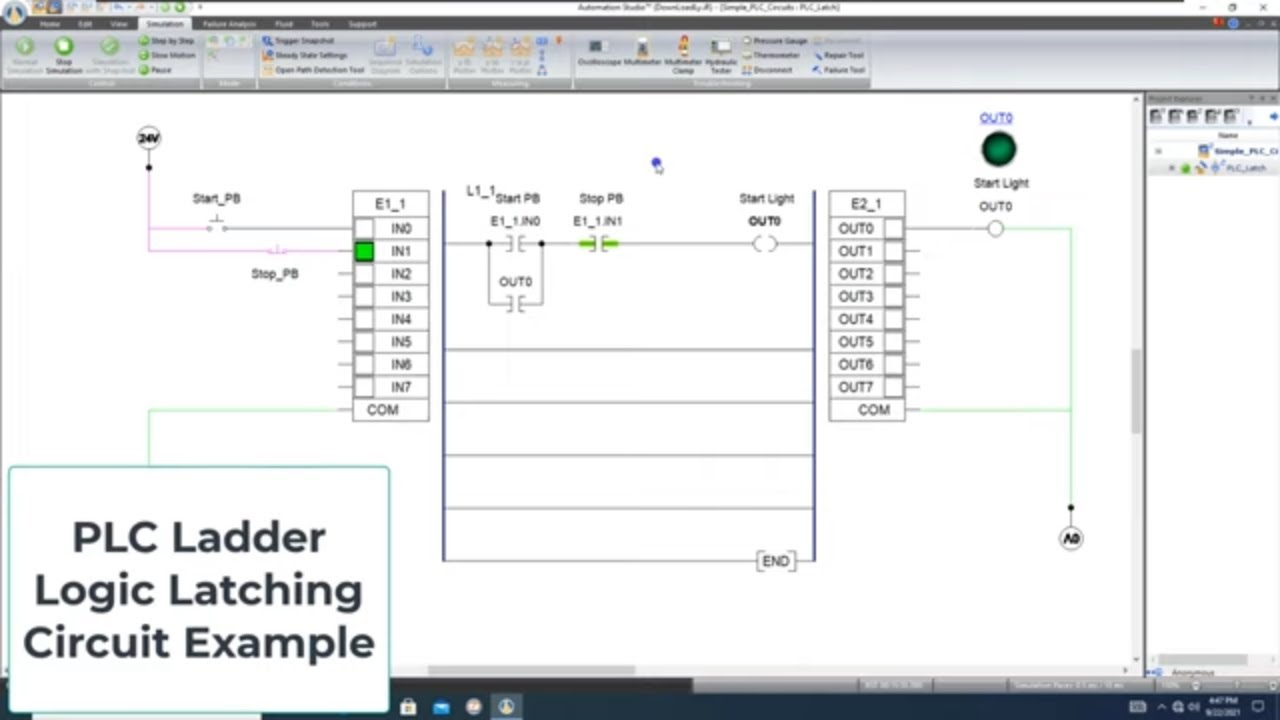
Task: Open the Tools ribbon tab
Action: tap(319, 24)
